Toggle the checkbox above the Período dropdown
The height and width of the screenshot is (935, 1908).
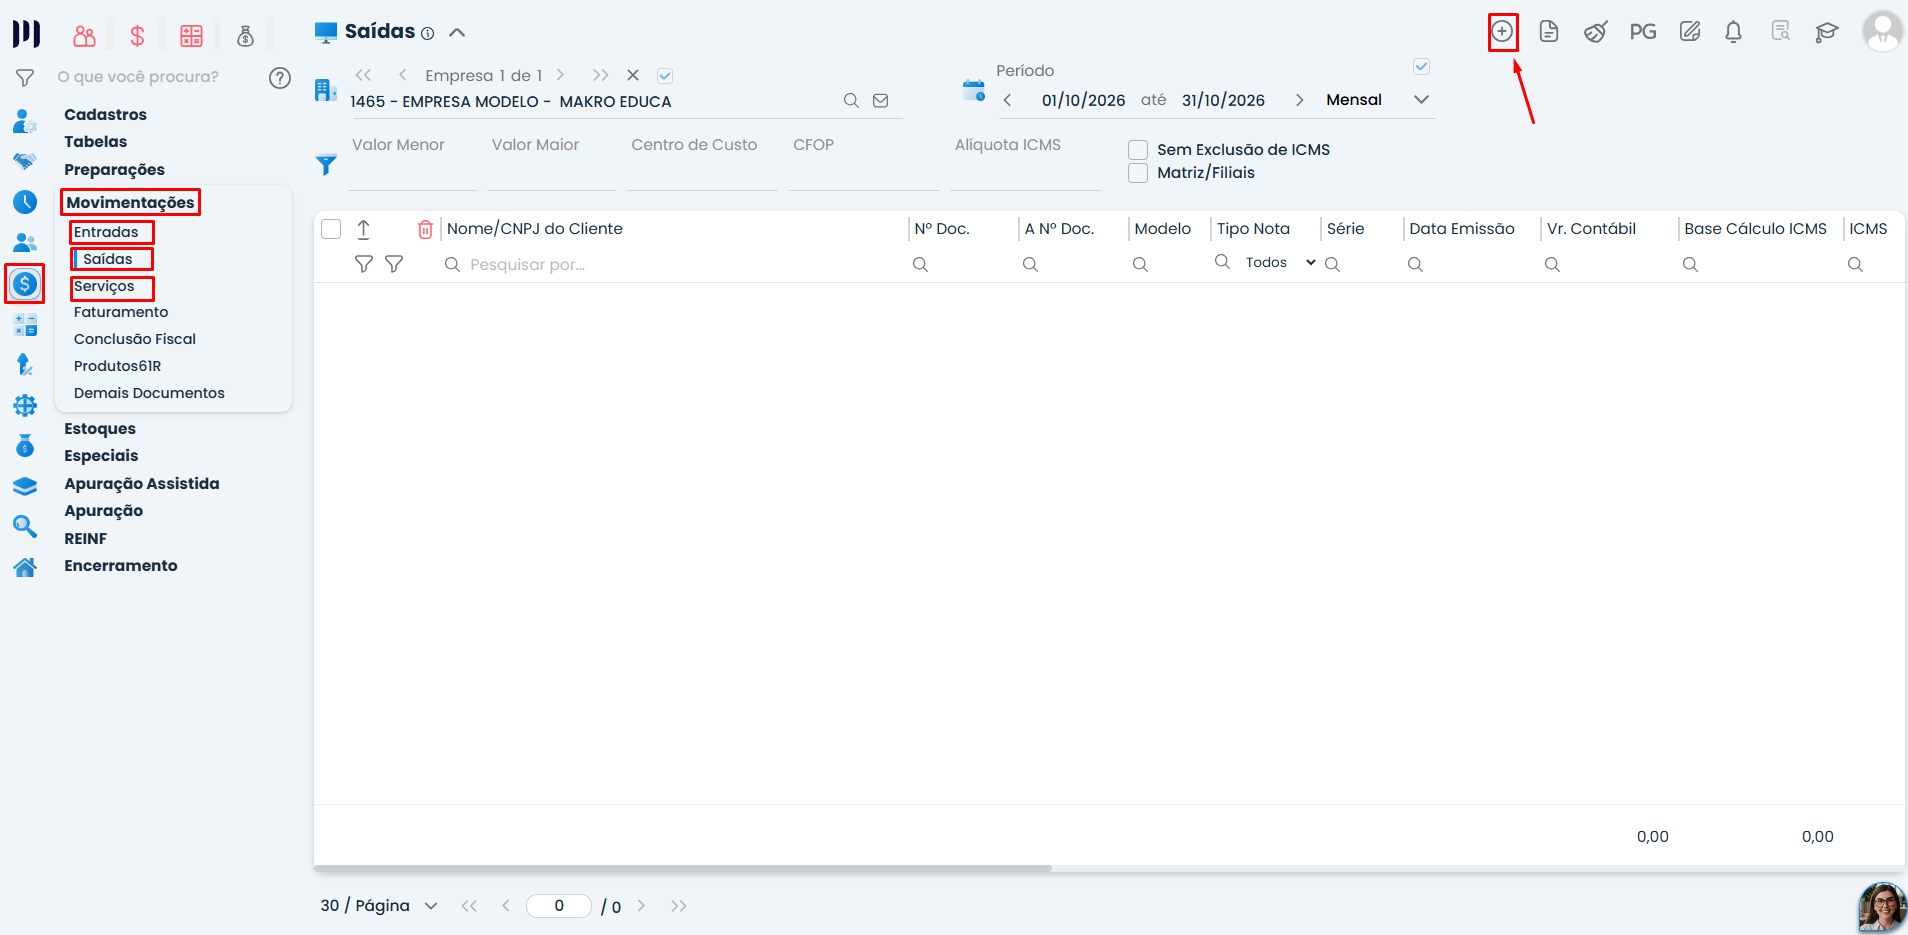click(1421, 67)
